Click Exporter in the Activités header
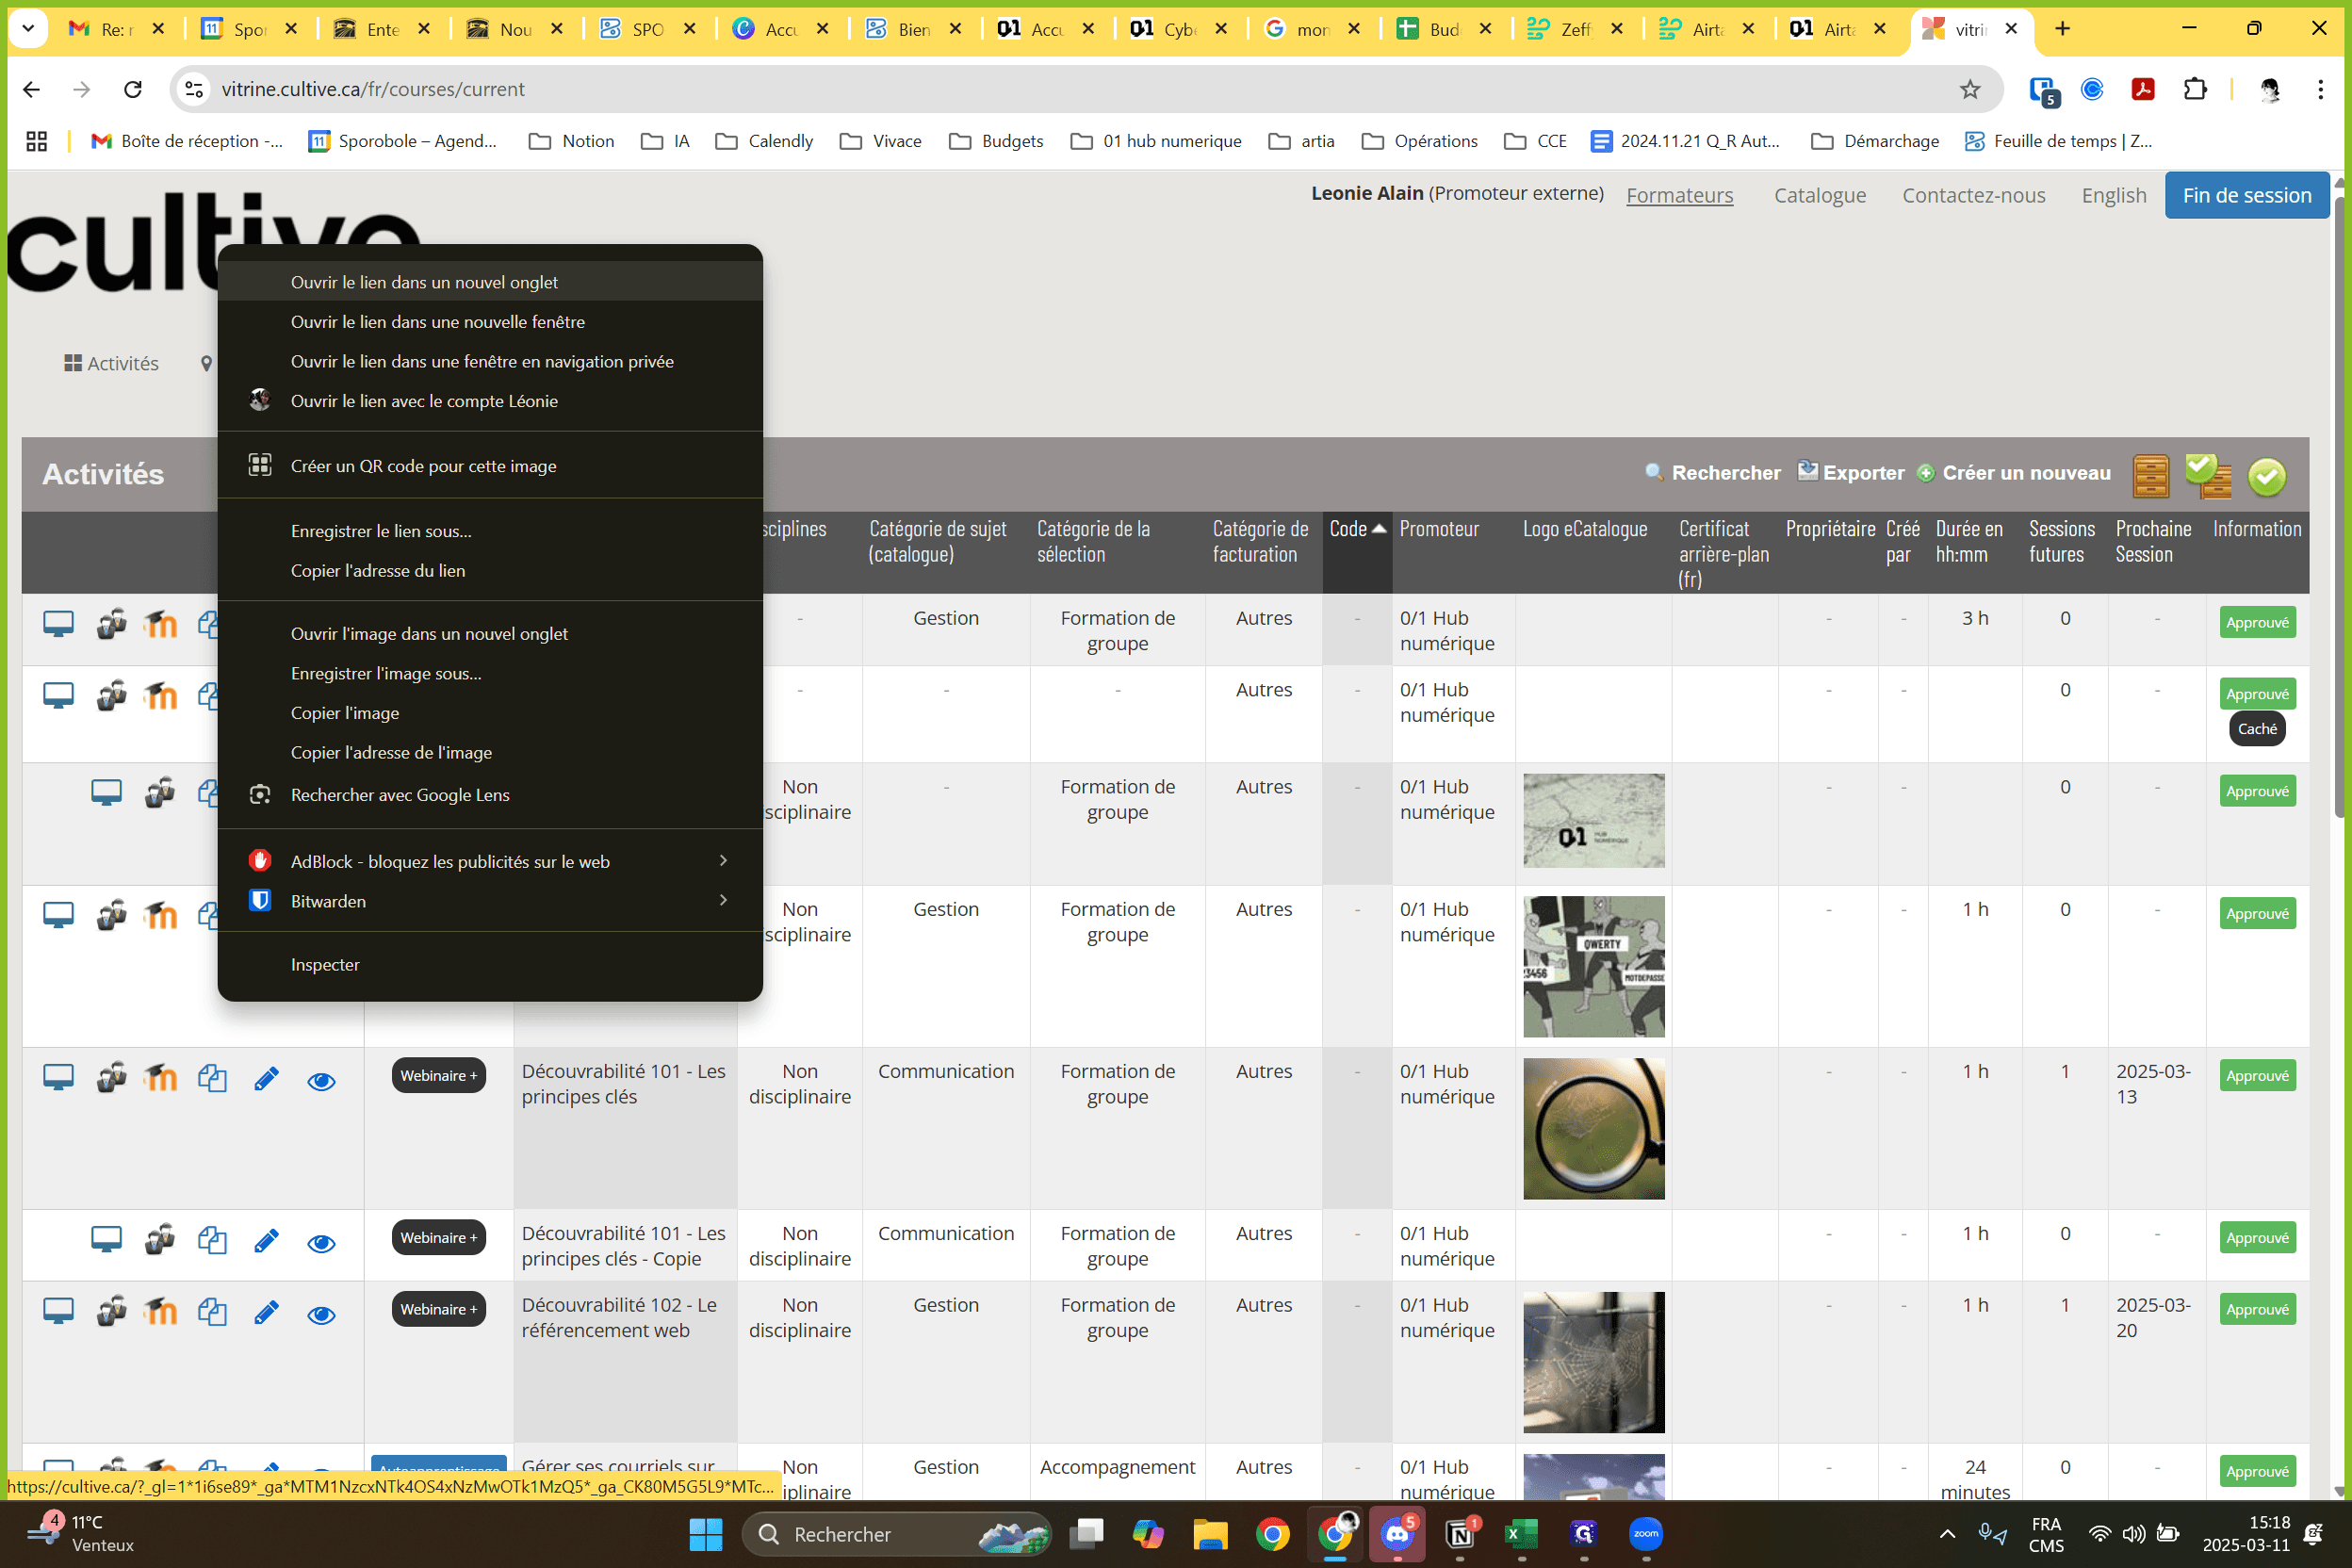The image size is (2352, 1568). [x=1851, y=473]
